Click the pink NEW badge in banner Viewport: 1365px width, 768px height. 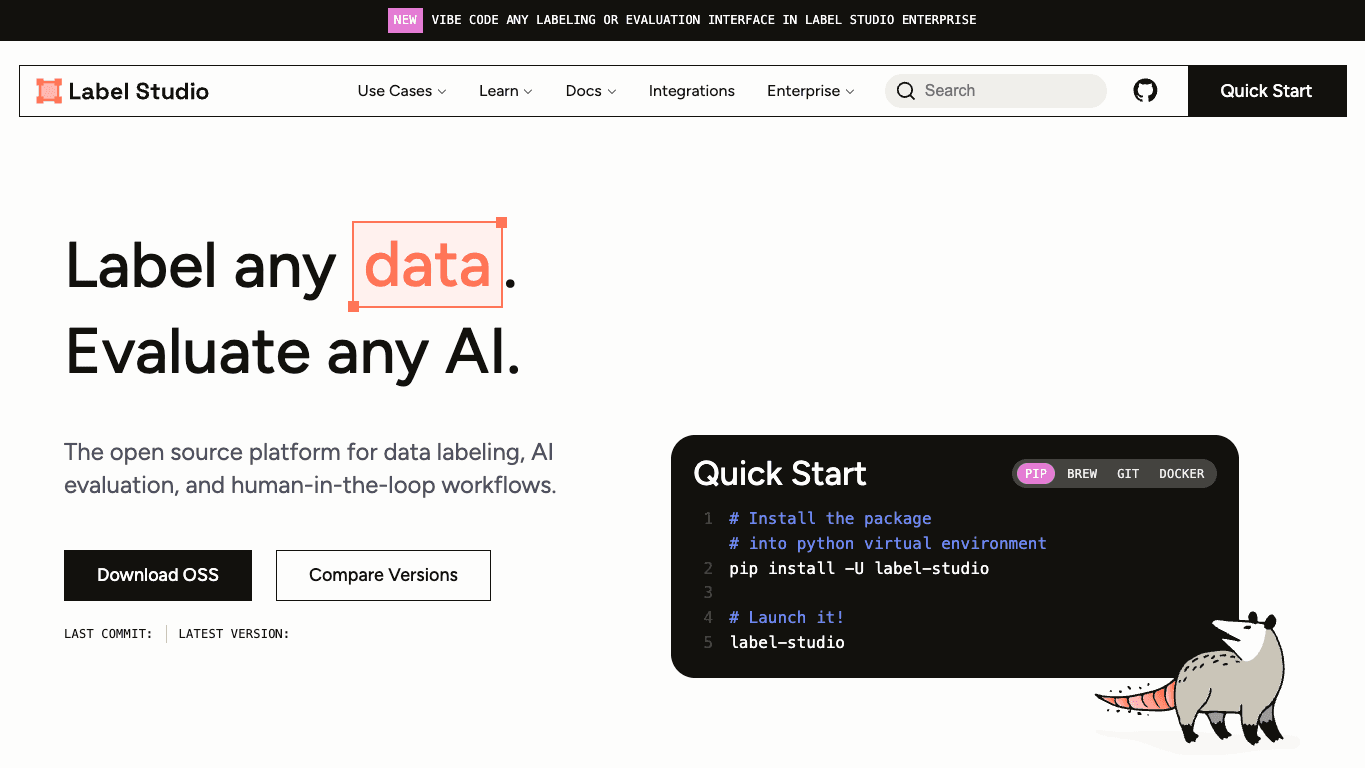coord(405,20)
